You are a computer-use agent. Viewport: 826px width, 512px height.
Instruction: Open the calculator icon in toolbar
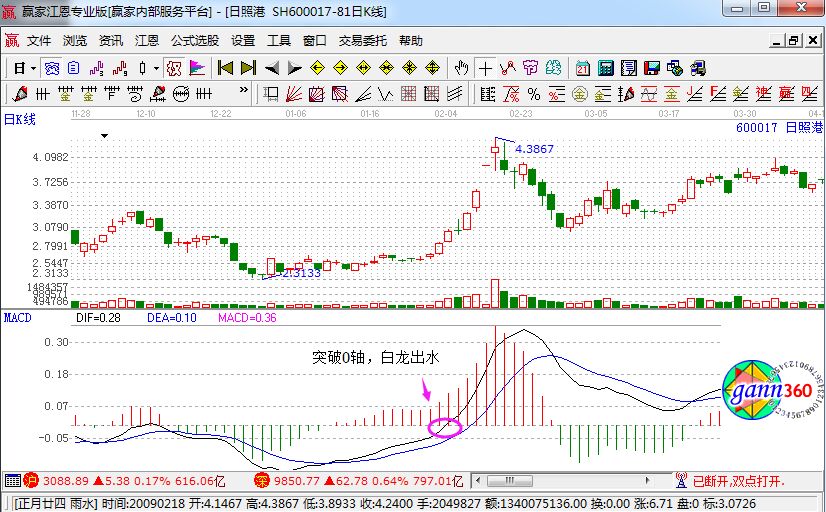click(x=605, y=68)
